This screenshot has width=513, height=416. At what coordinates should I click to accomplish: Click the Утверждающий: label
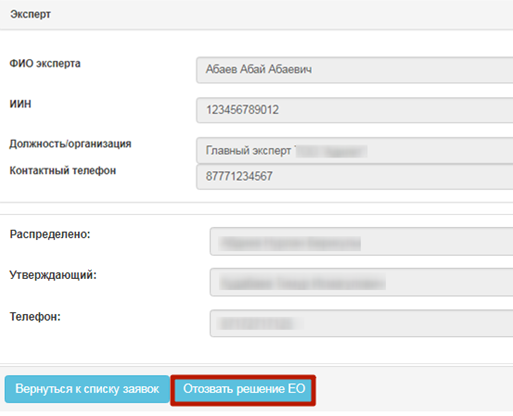(53, 275)
